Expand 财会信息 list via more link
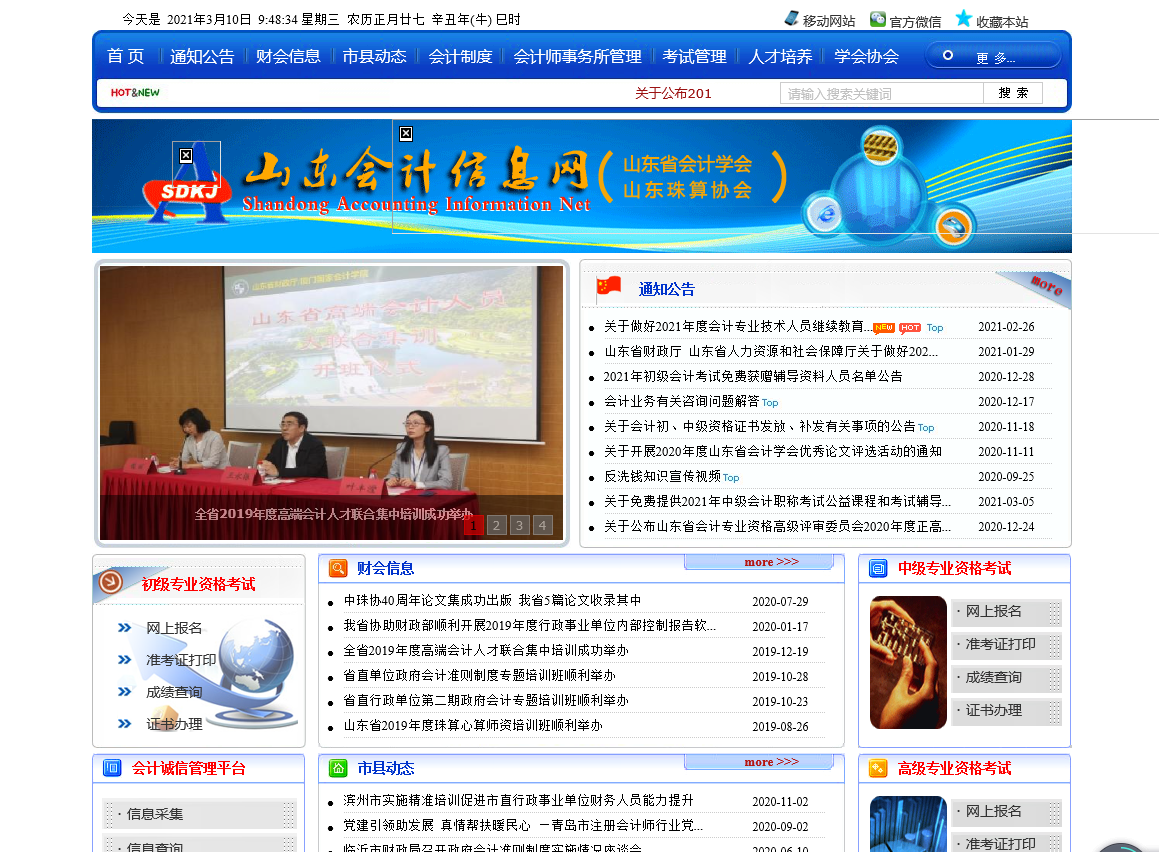Screen dimensions: 1159x852 [x=771, y=562]
